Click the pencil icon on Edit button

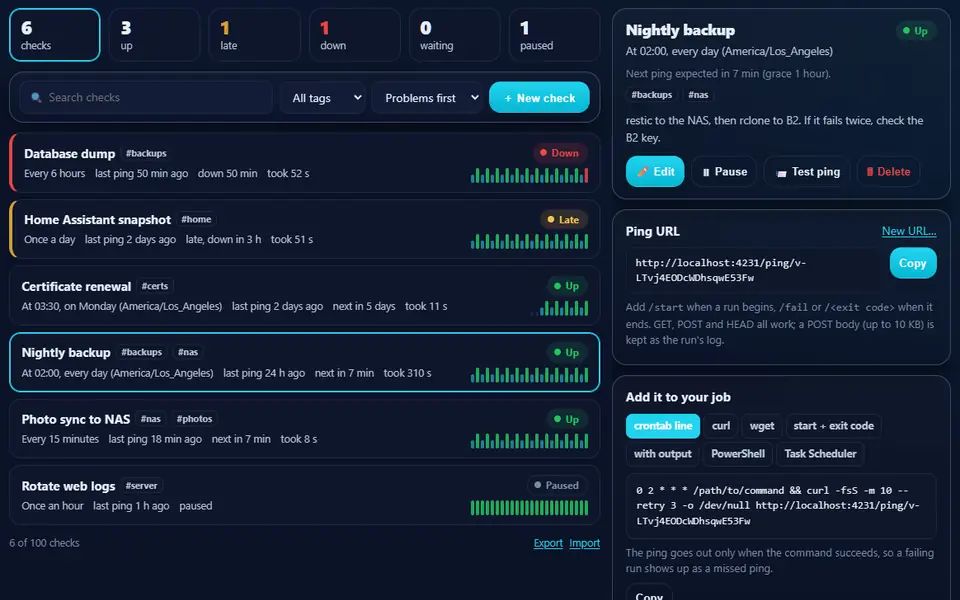pyautogui.click(x=642, y=172)
